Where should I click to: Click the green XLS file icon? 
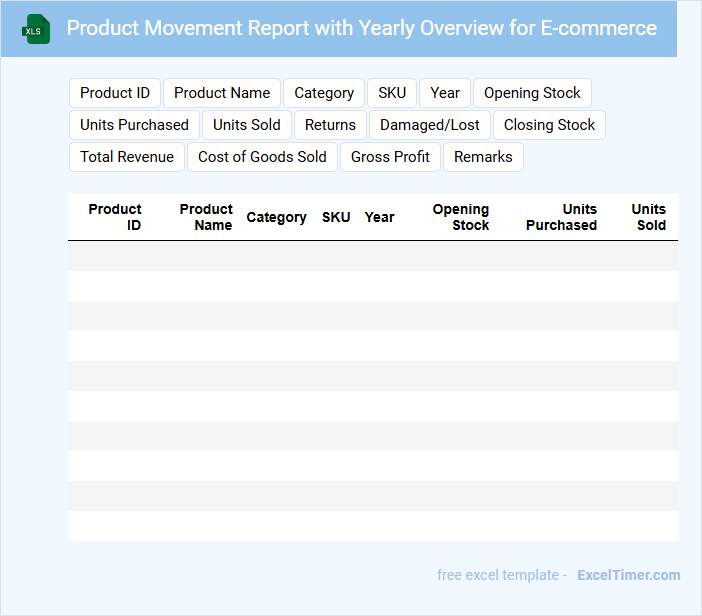pos(36,29)
